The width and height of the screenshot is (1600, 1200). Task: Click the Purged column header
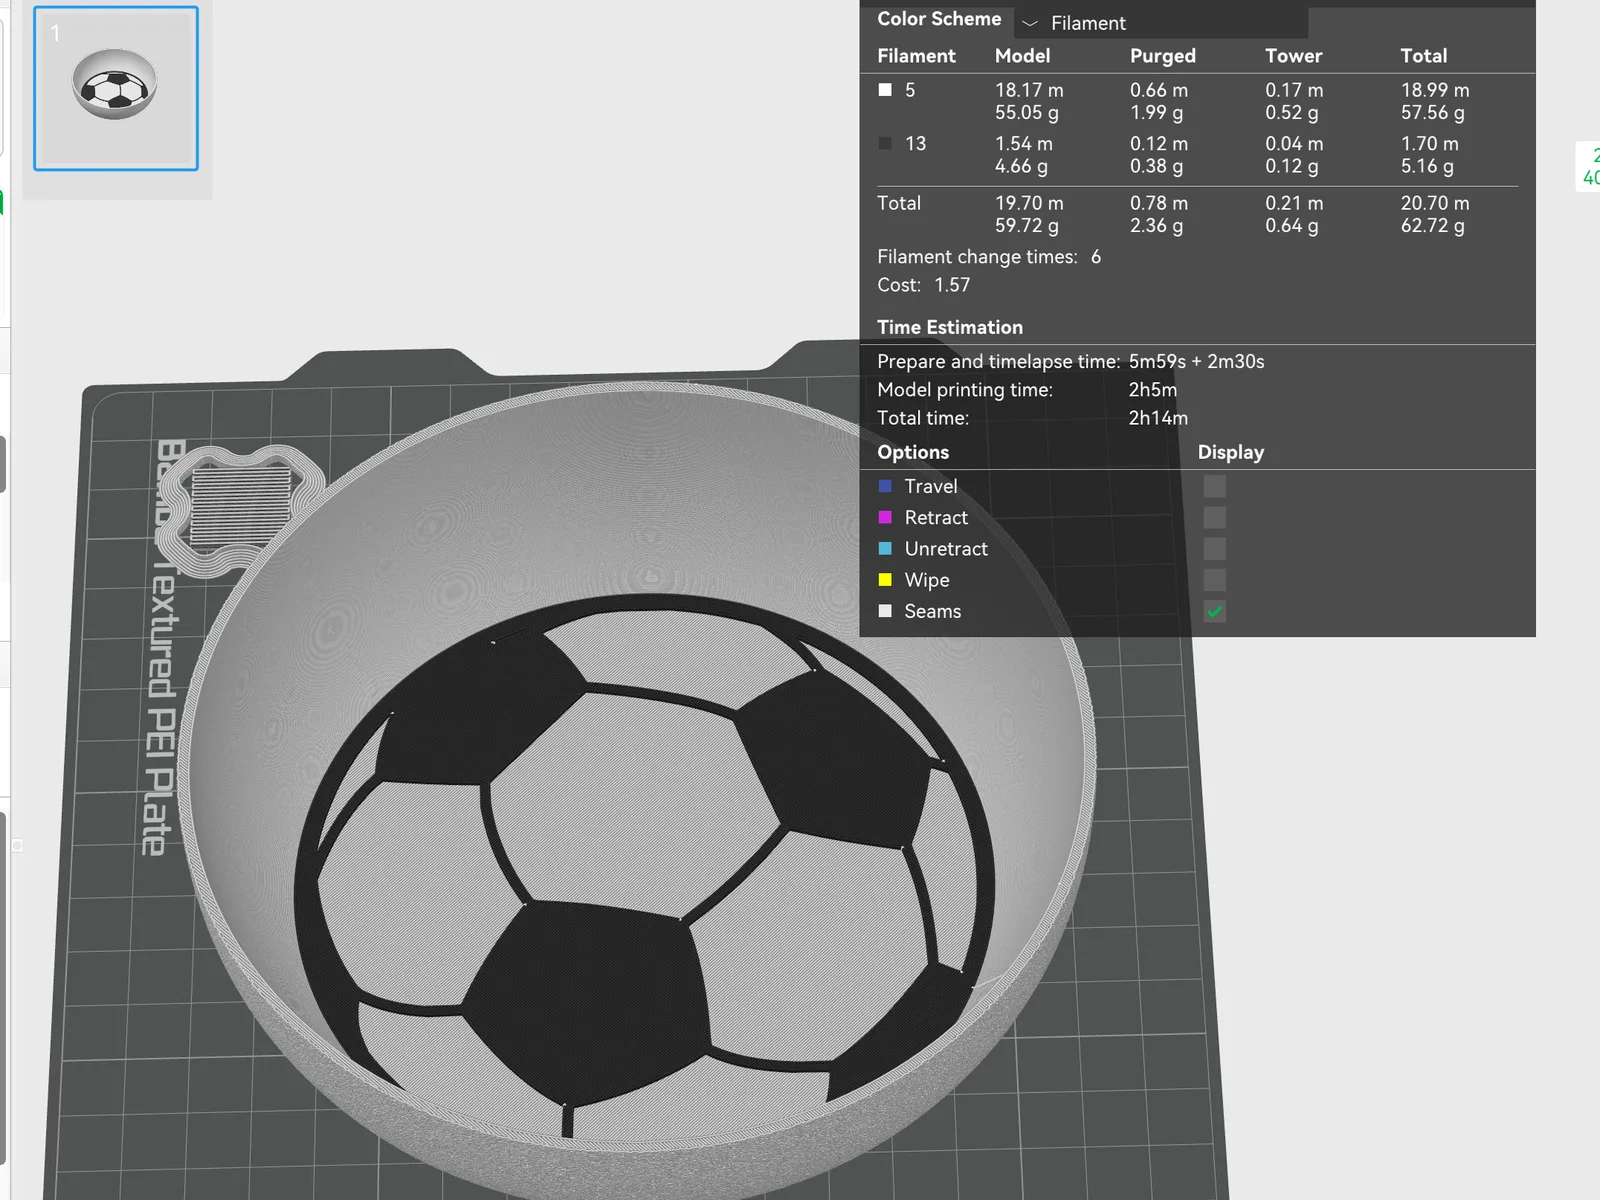(1163, 56)
